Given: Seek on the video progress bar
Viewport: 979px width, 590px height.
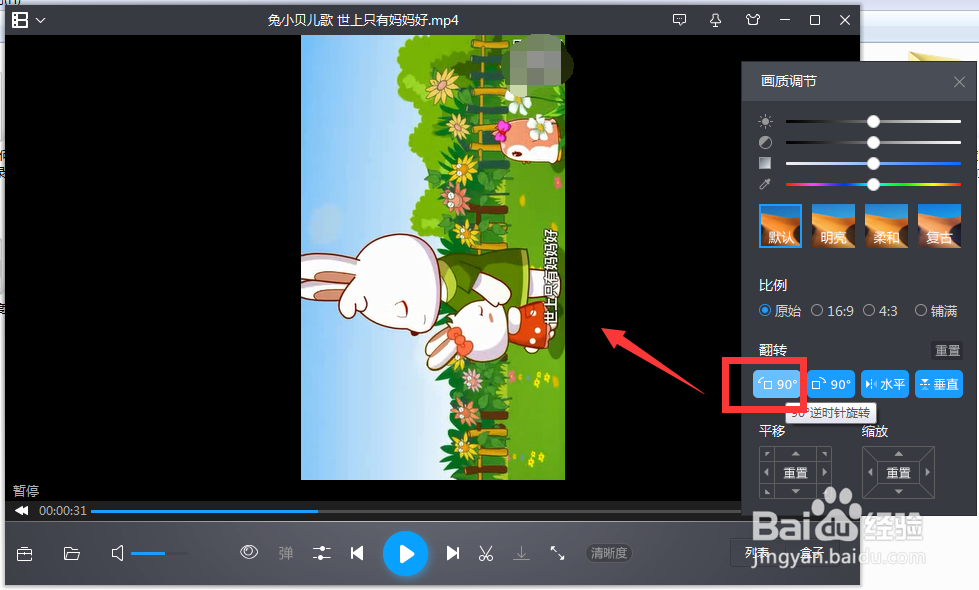Looking at the screenshot, I should coord(416,511).
